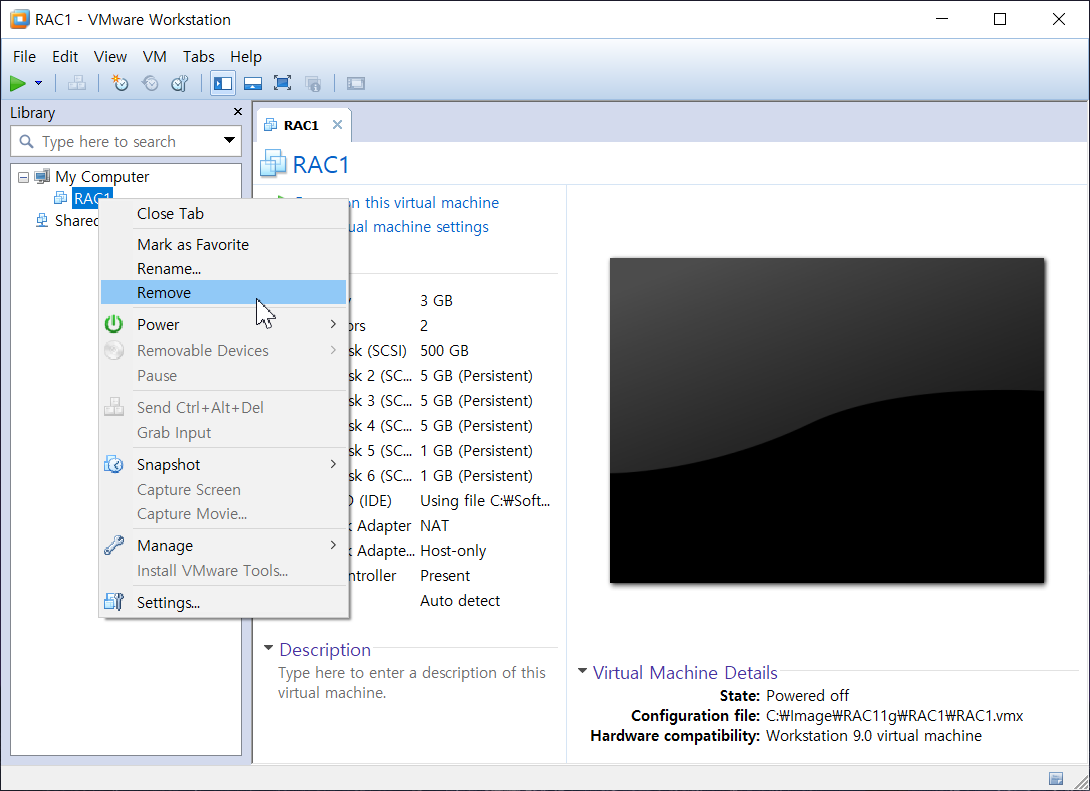
Task: Open the VM menu
Action: (x=154, y=56)
